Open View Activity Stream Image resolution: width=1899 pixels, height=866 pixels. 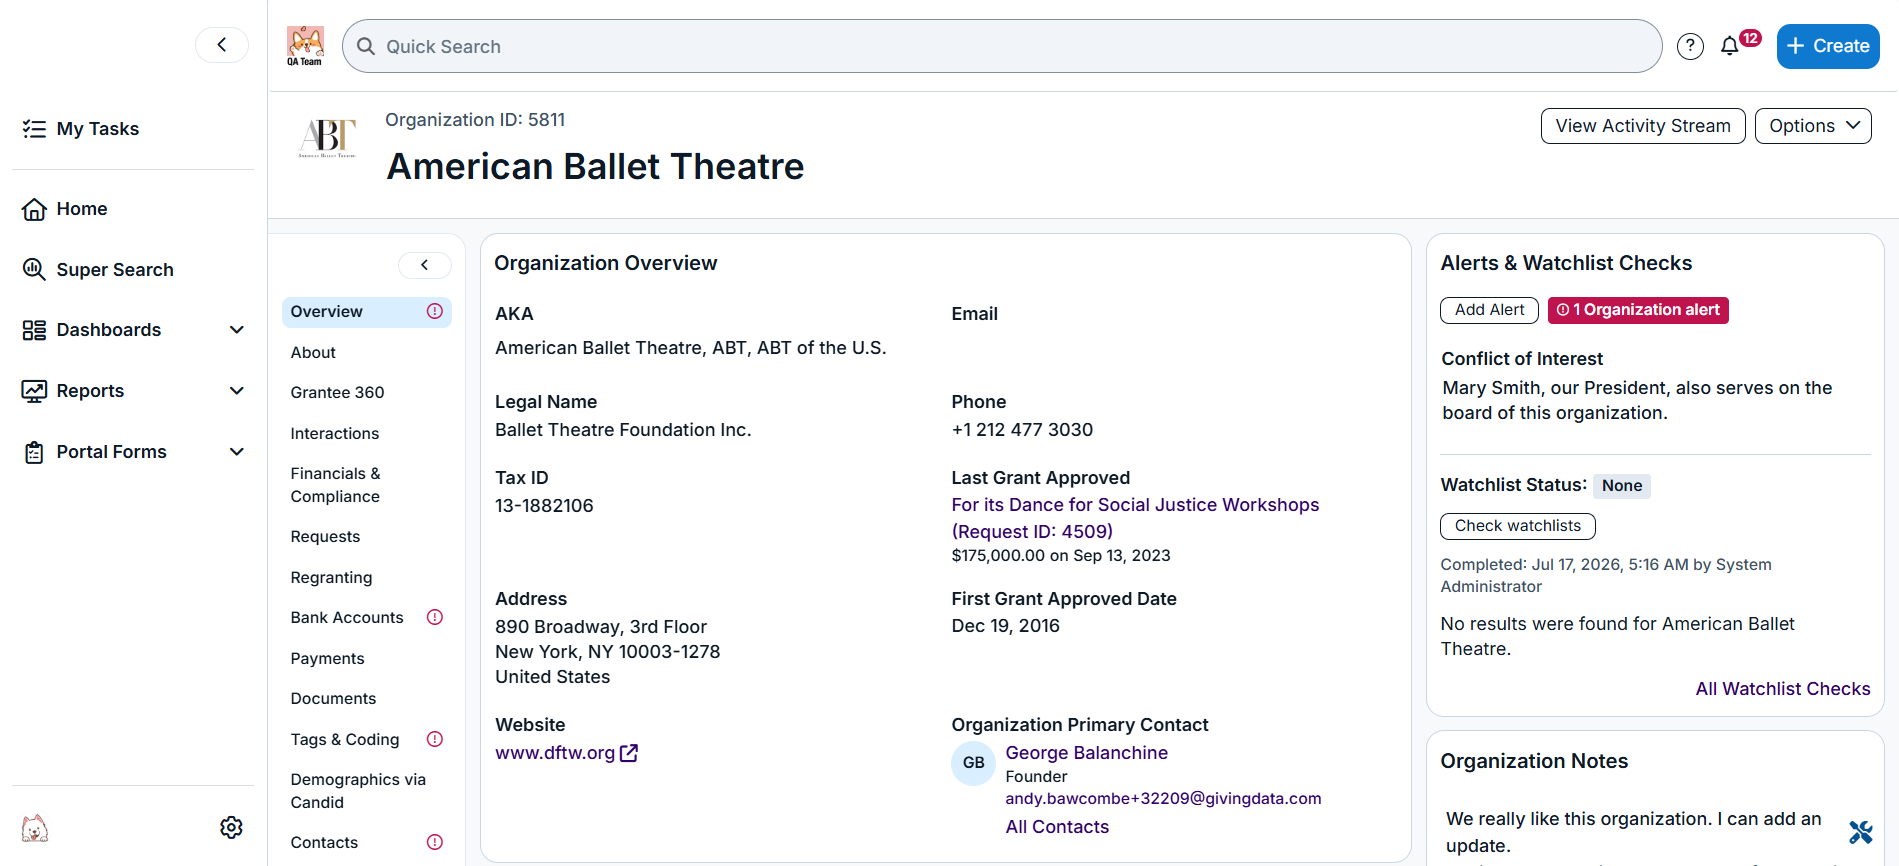[1643, 126]
